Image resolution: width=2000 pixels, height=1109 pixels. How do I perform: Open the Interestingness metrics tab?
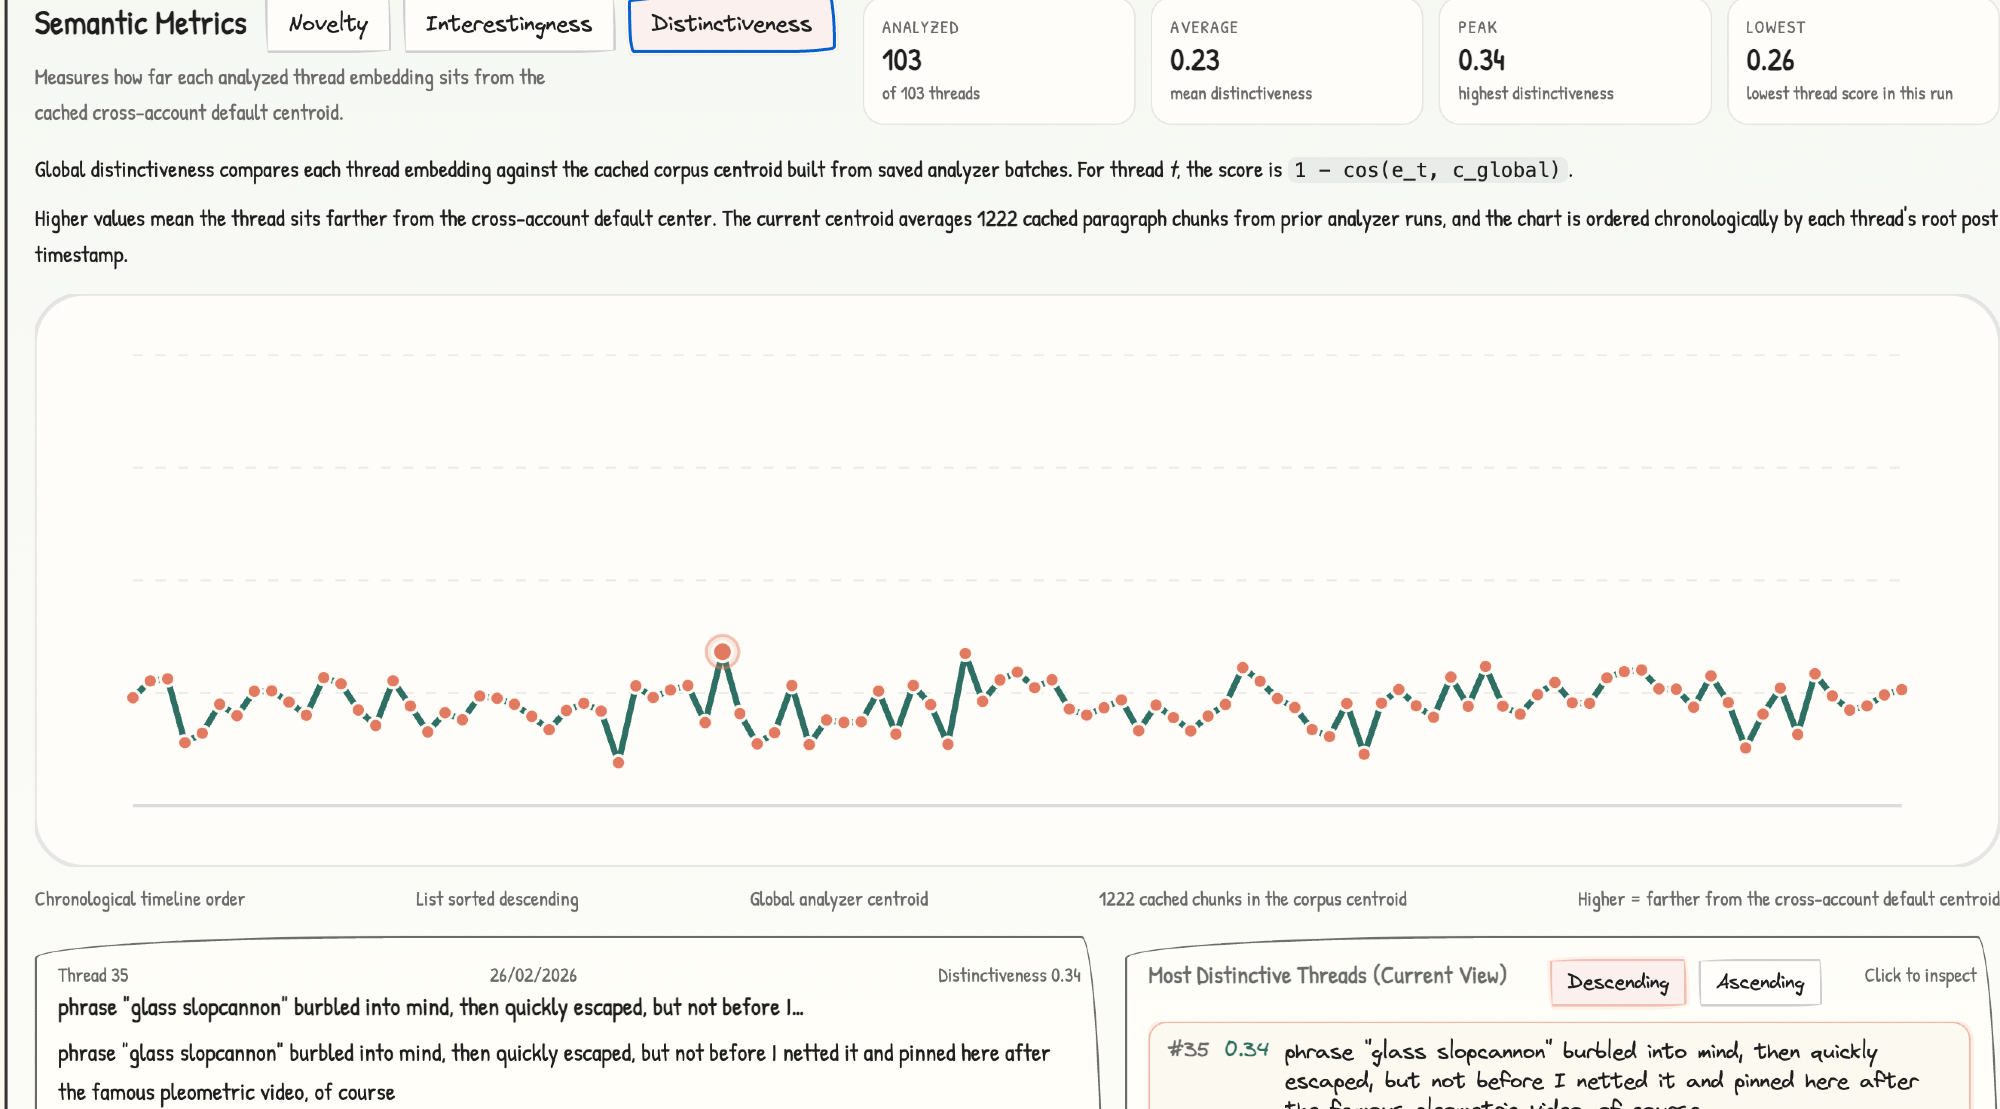[x=508, y=24]
